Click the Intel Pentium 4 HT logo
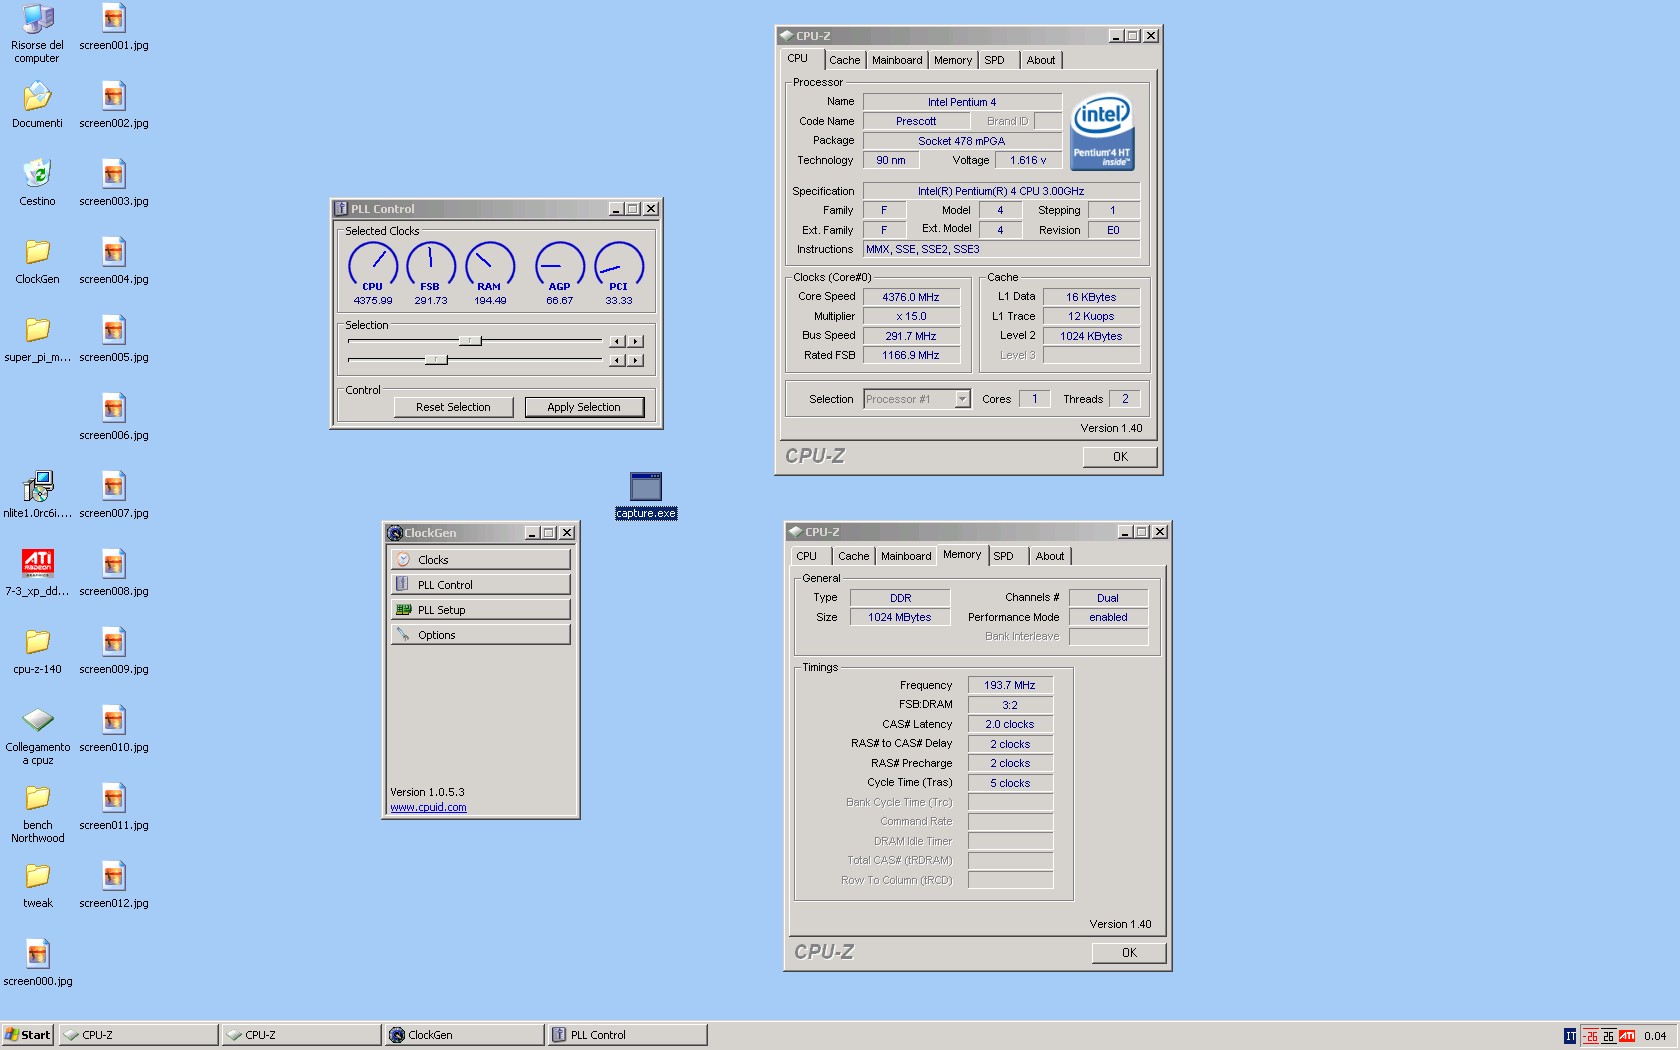1680x1050 pixels. (1102, 132)
